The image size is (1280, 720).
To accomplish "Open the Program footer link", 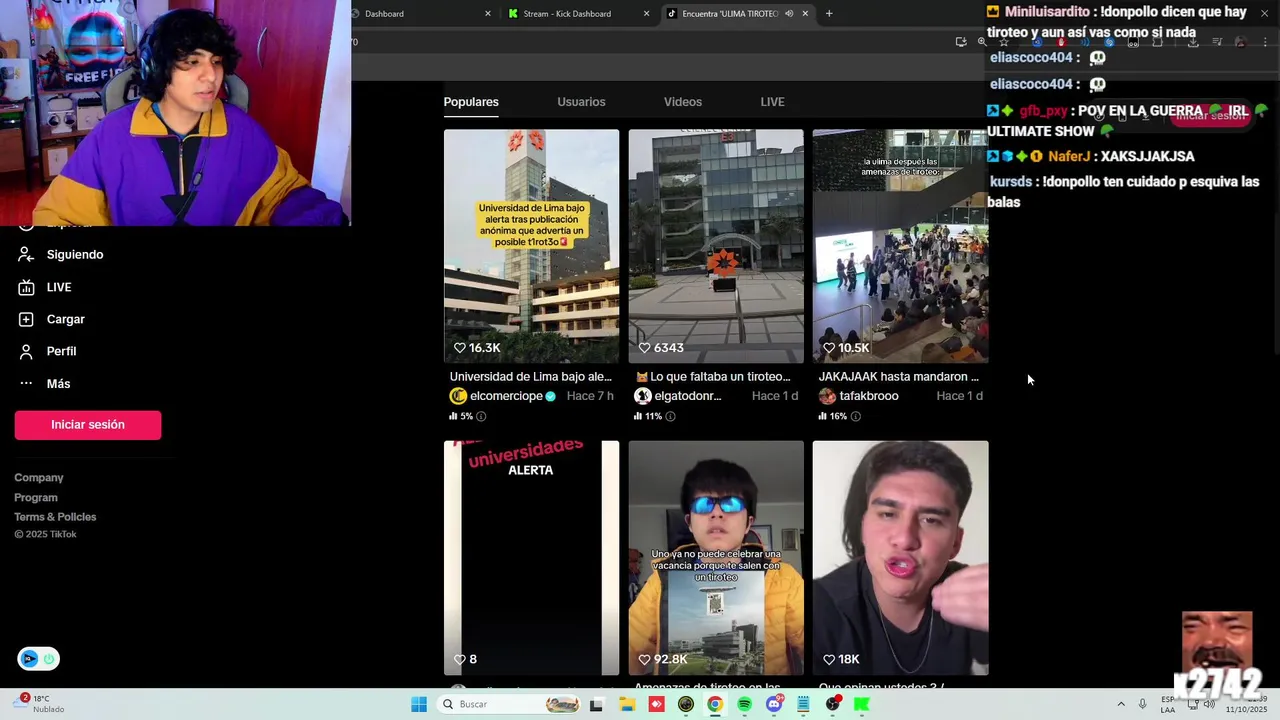I will pyautogui.click(x=36, y=498).
